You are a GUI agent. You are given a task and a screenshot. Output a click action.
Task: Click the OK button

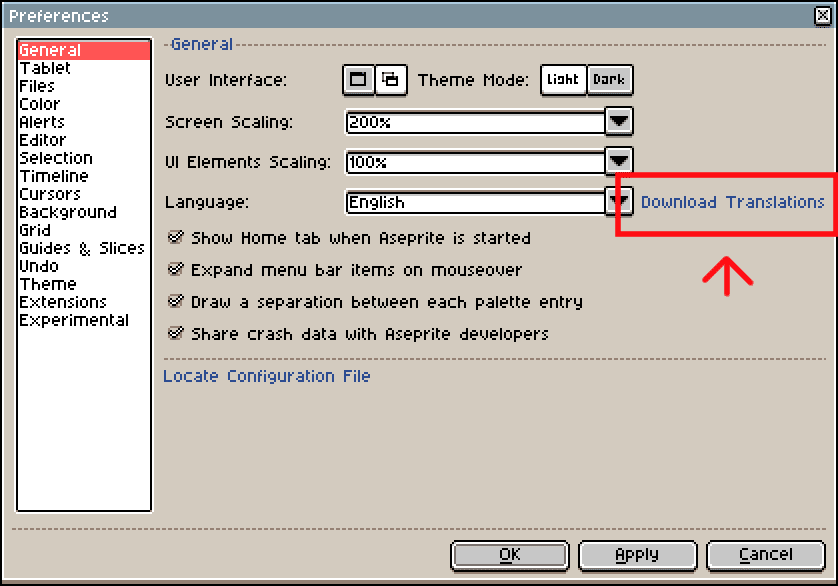[x=510, y=556]
